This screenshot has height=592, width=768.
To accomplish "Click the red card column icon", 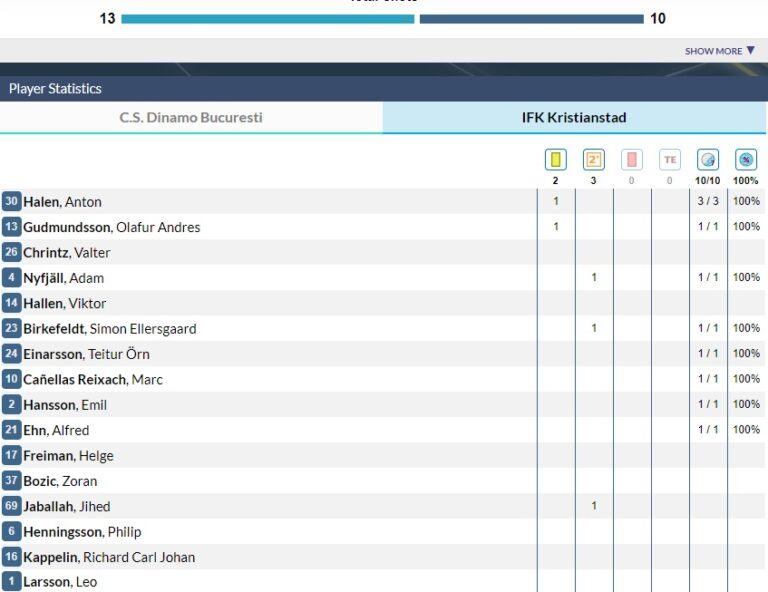I will (x=632, y=160).
